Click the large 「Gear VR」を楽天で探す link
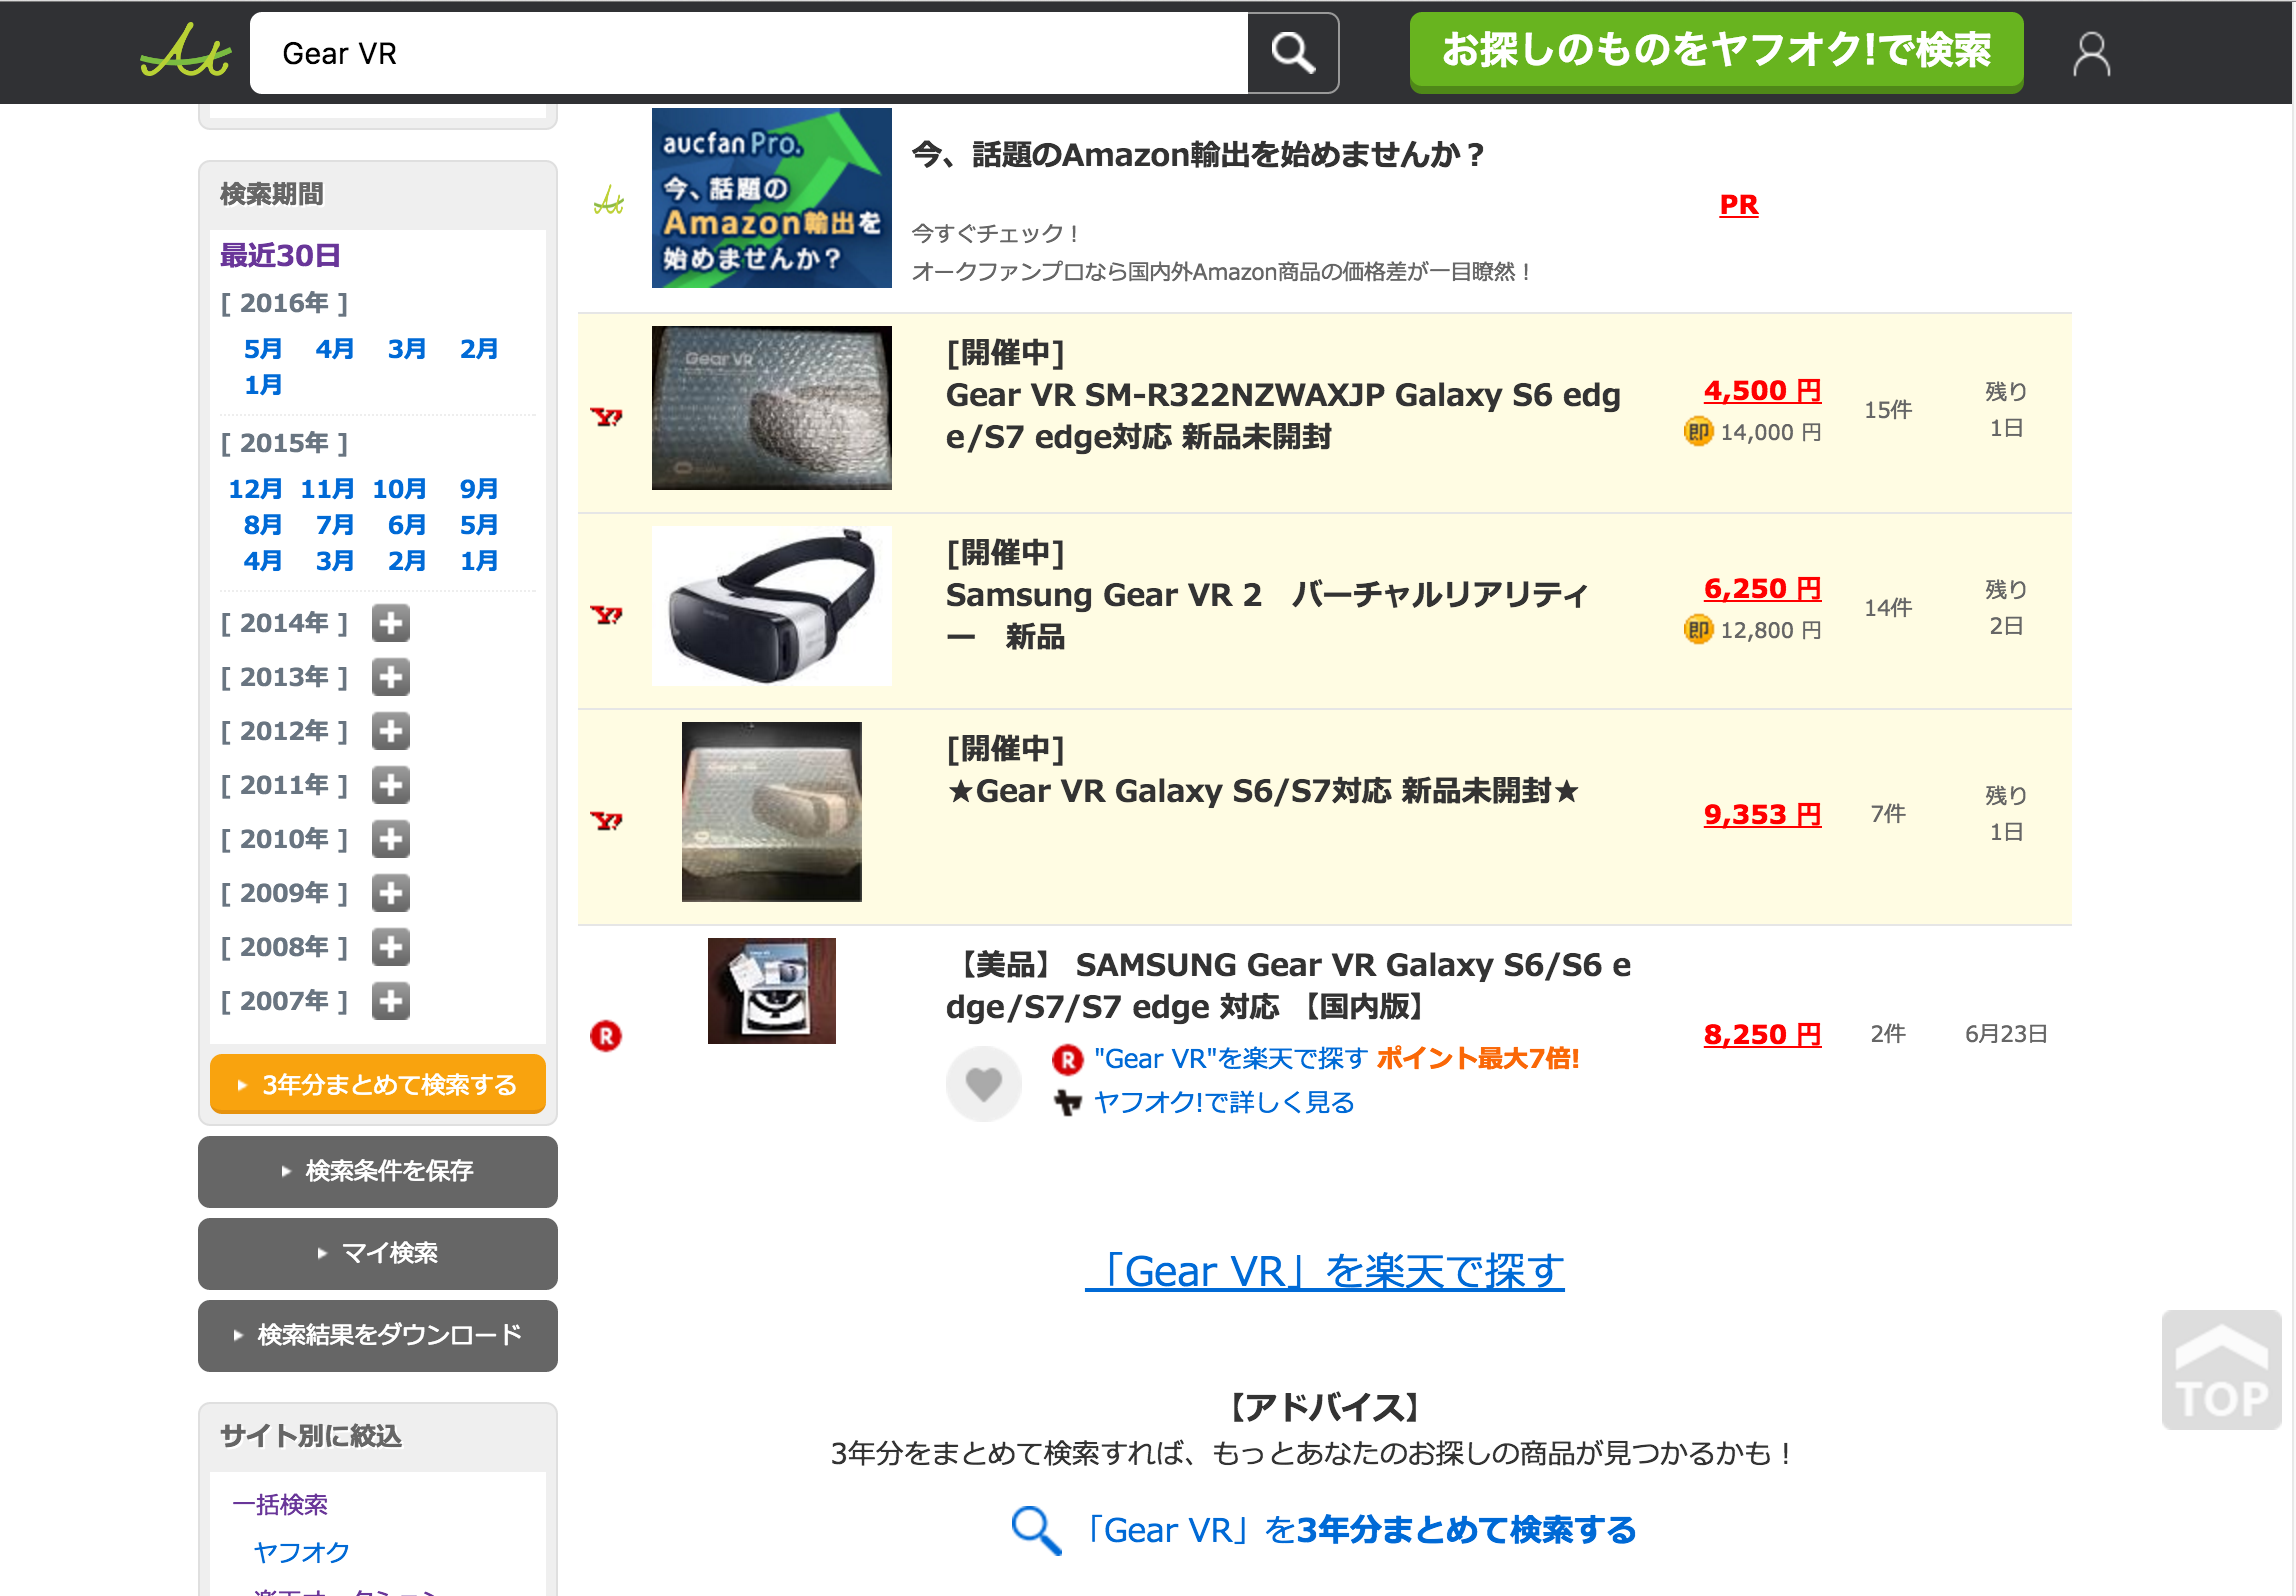 click(x=1324, y=1271)
